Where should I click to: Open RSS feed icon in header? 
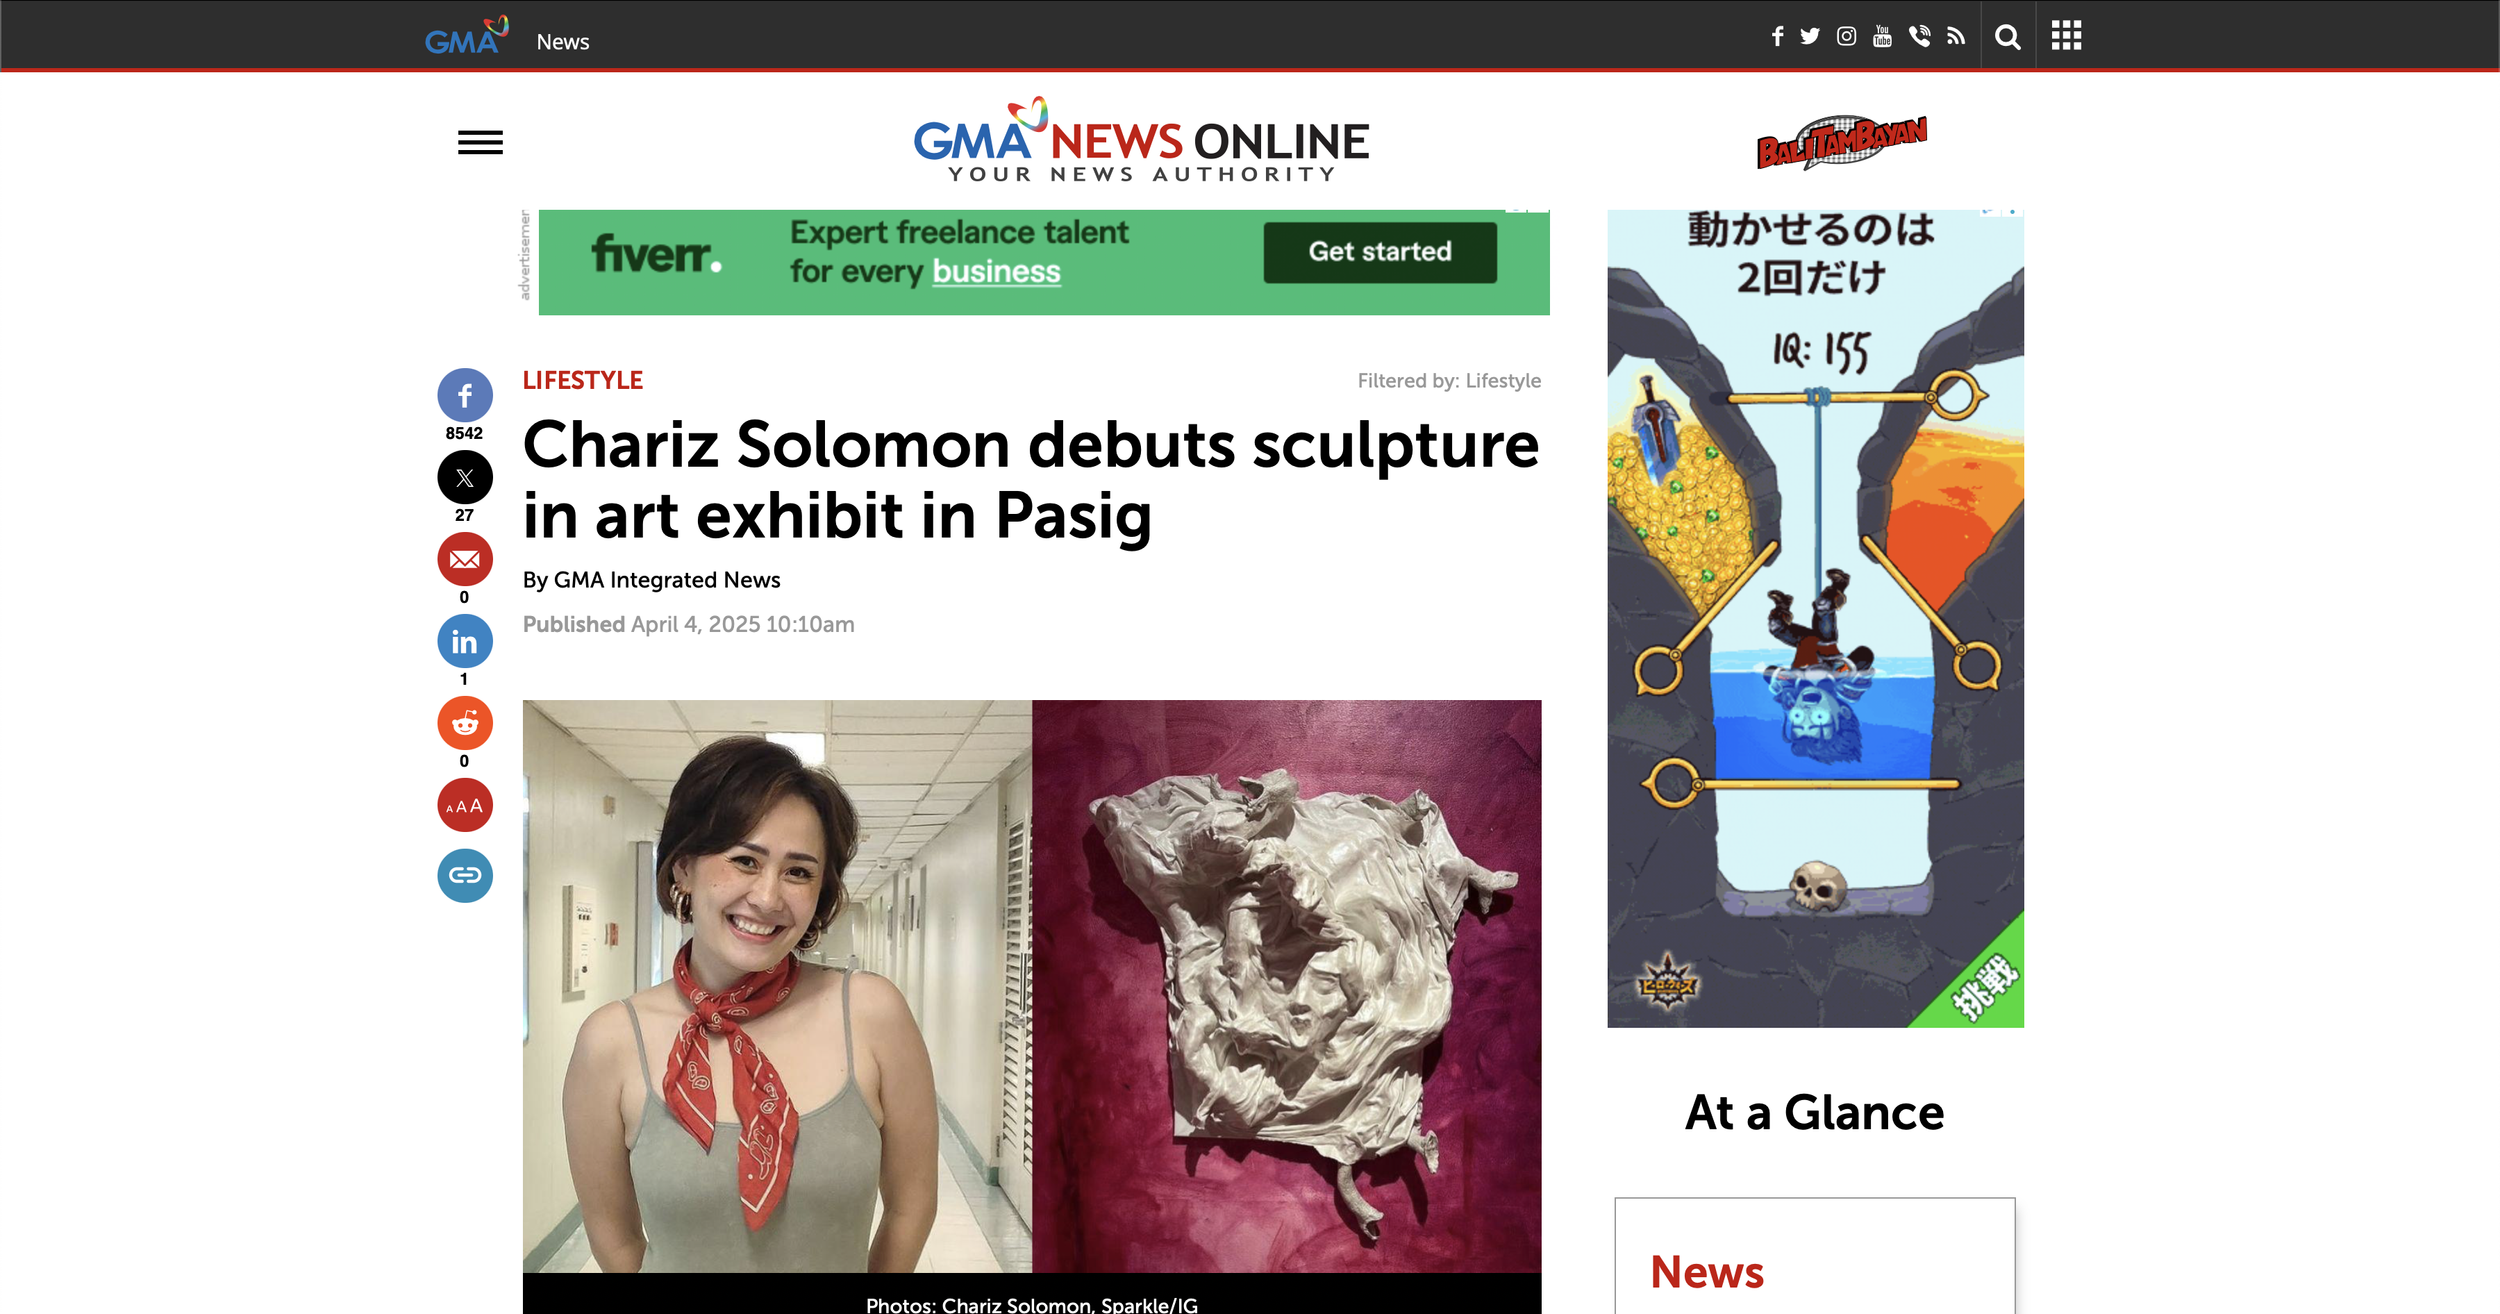1956,37
